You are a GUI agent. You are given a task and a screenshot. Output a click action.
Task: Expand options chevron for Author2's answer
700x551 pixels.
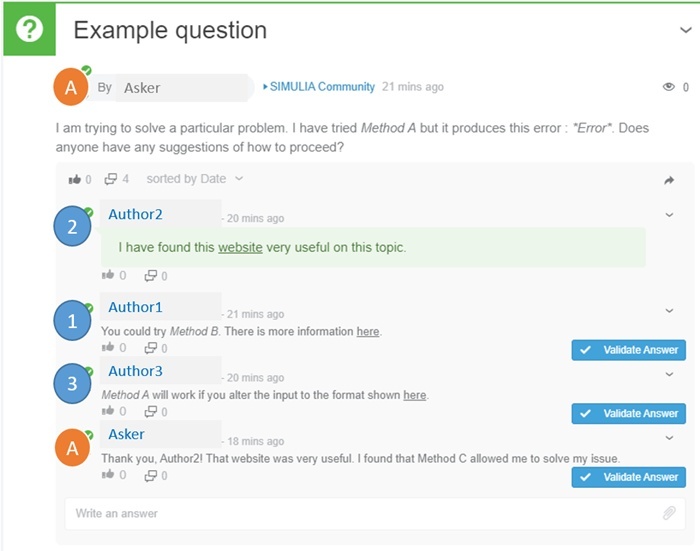(669, 214)
